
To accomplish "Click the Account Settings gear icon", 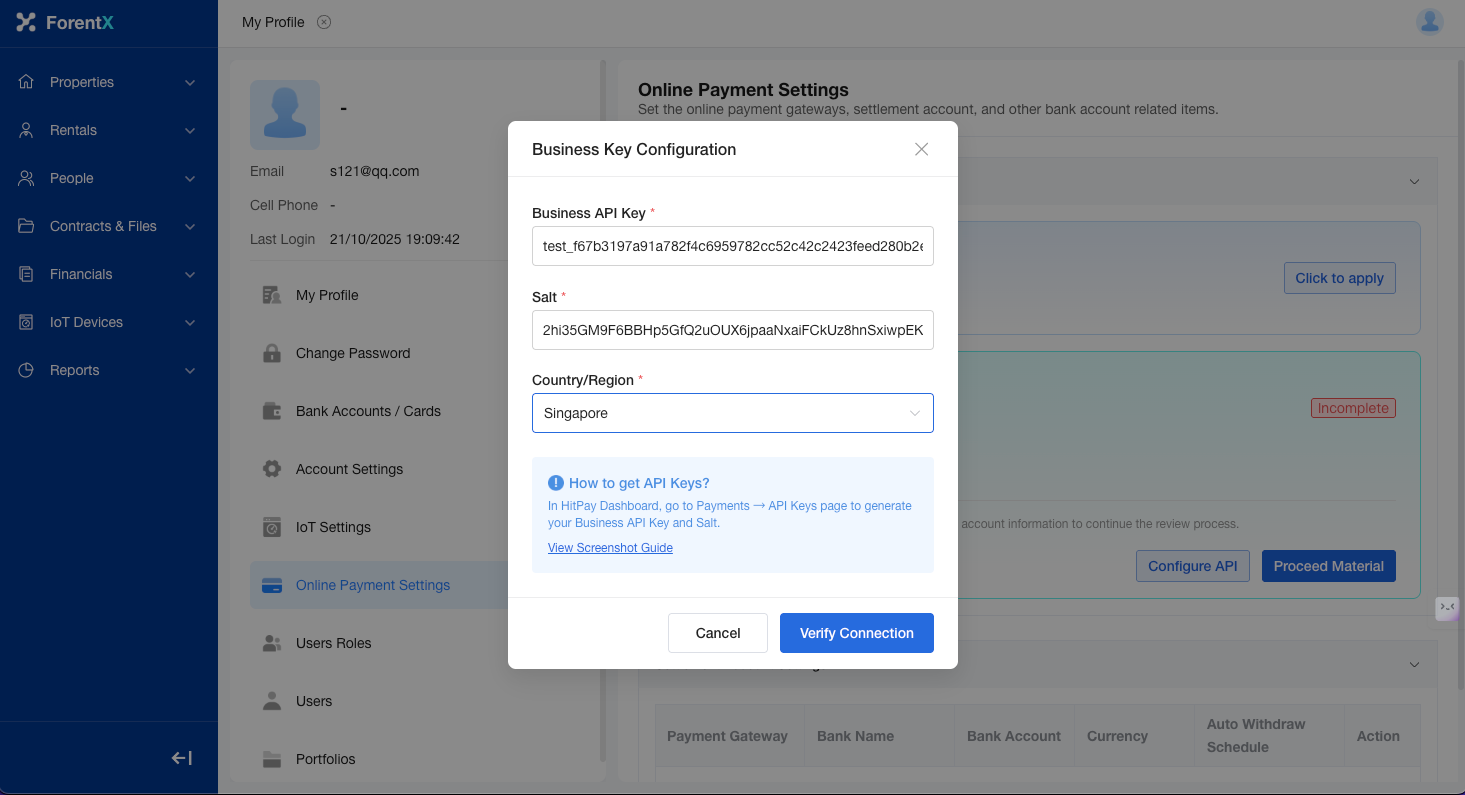I will pyautogui.click(x=271, y=469).
